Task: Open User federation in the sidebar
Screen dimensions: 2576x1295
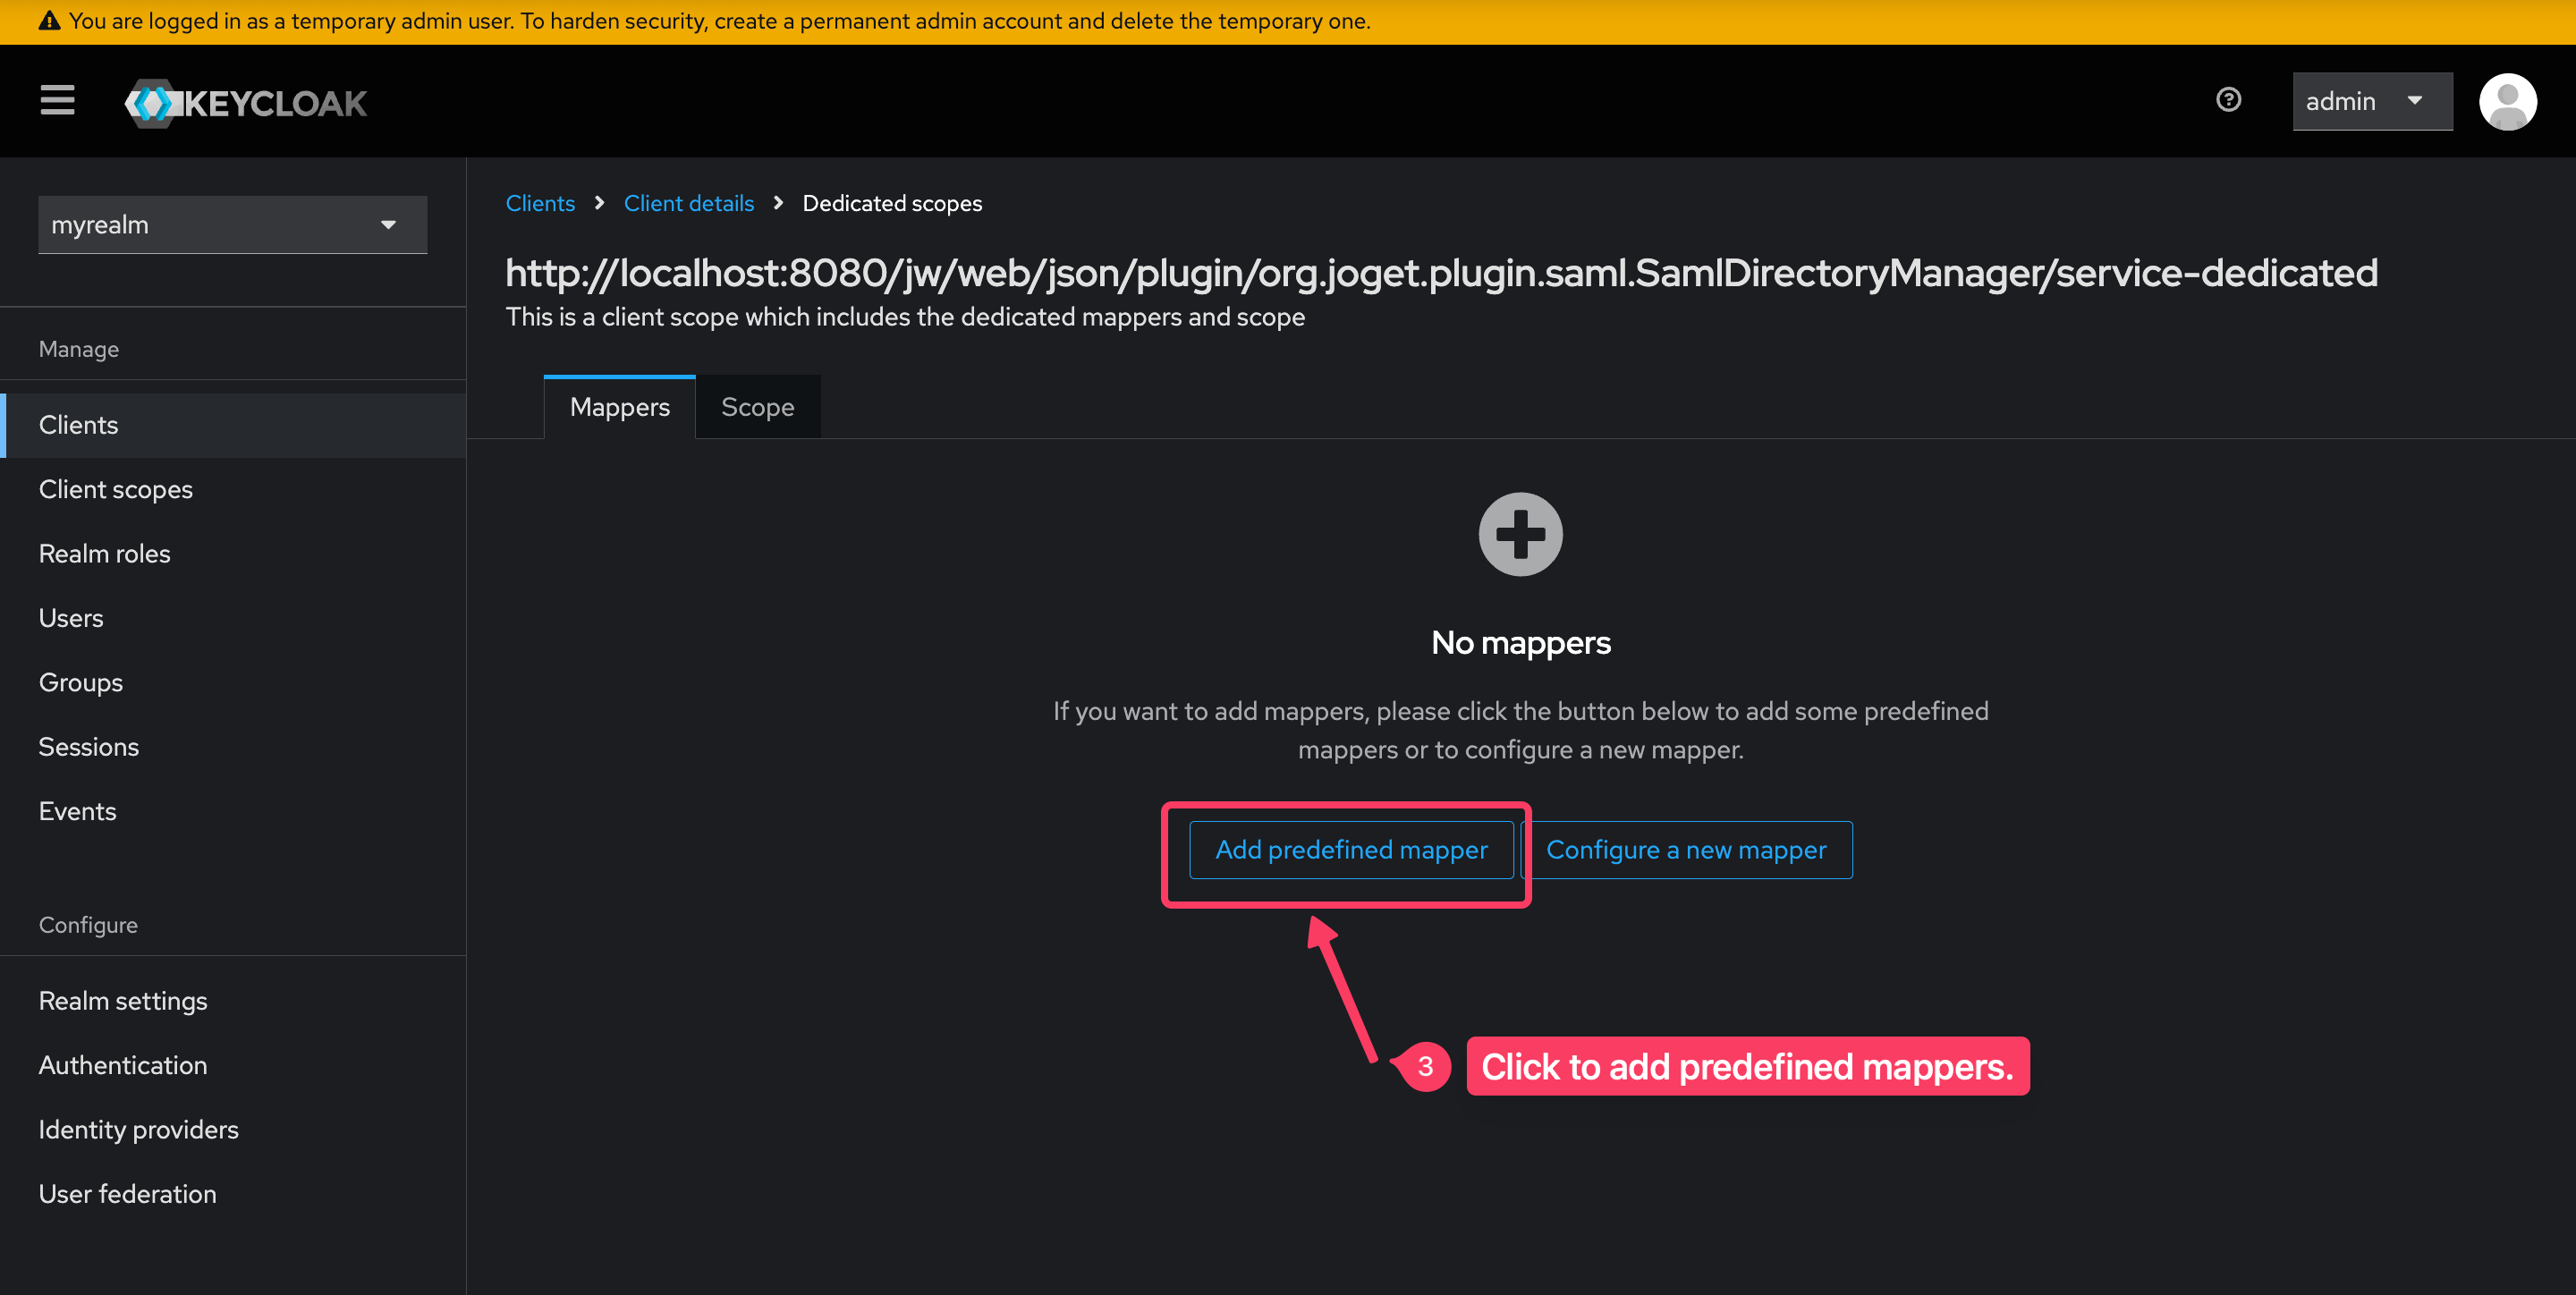Action: point(233,1194)
